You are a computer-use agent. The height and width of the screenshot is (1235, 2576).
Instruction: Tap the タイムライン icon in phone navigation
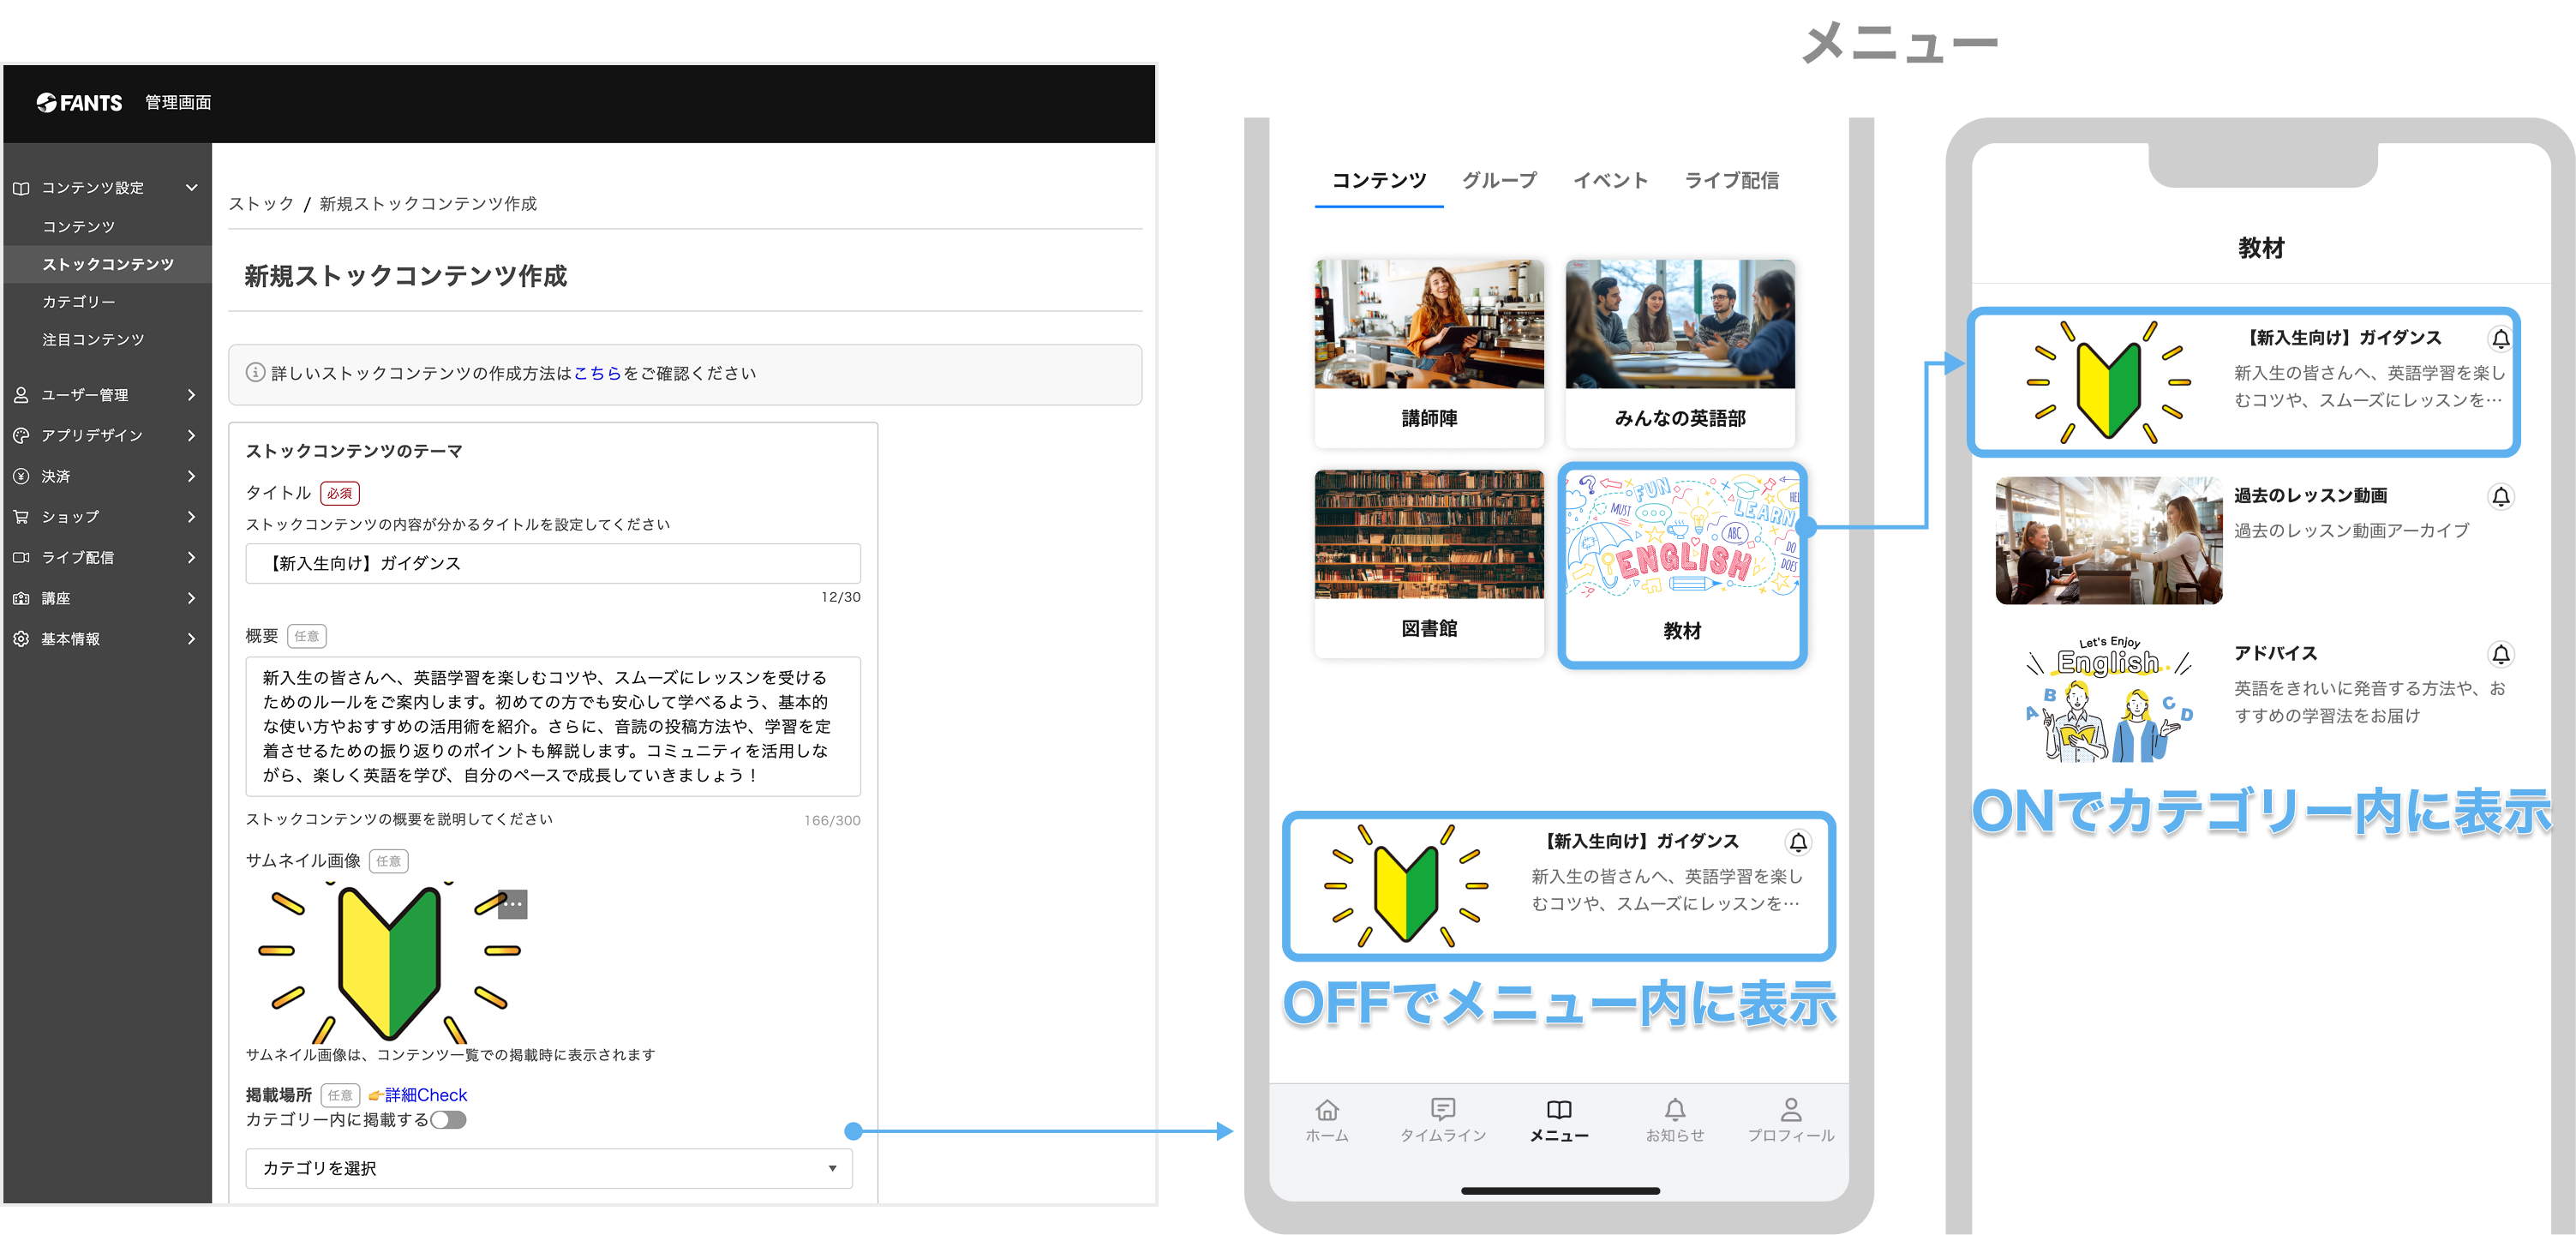pos(1443,1110)
